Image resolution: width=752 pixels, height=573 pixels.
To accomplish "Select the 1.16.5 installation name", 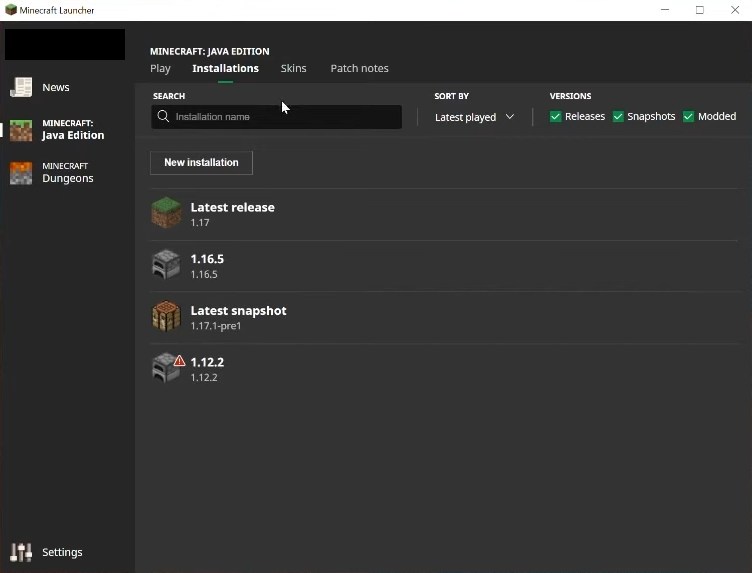I will click(x=207, y=259).
